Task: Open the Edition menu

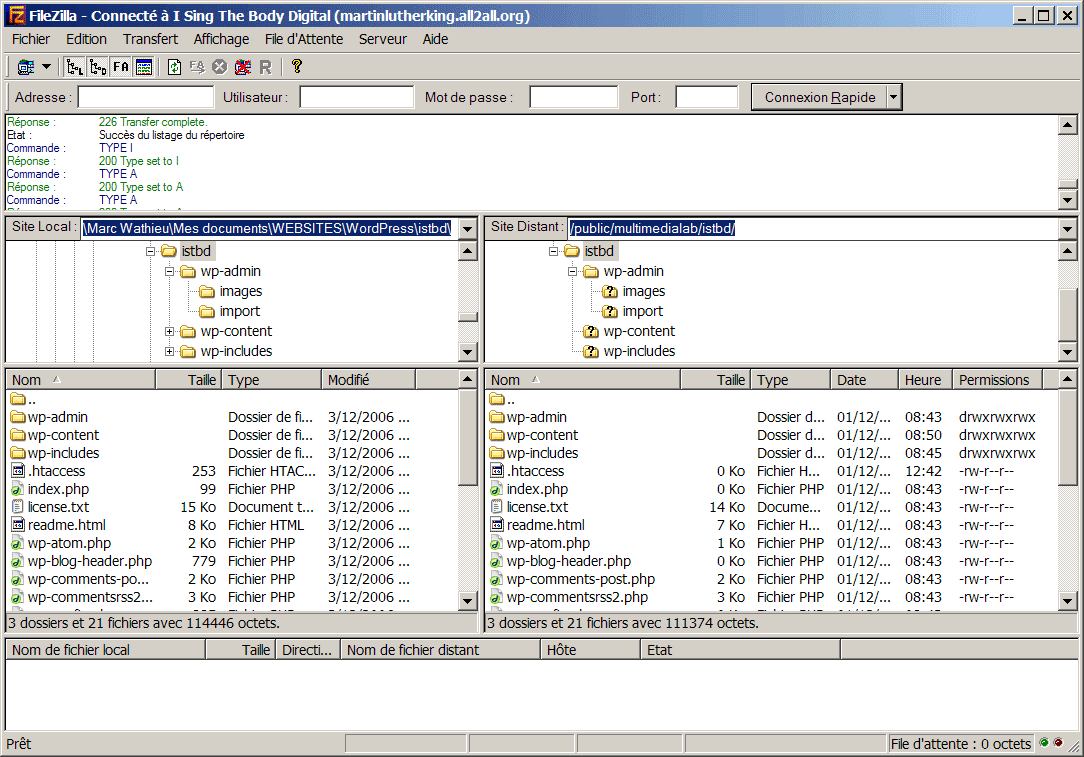Action: [x=86, y=39]
